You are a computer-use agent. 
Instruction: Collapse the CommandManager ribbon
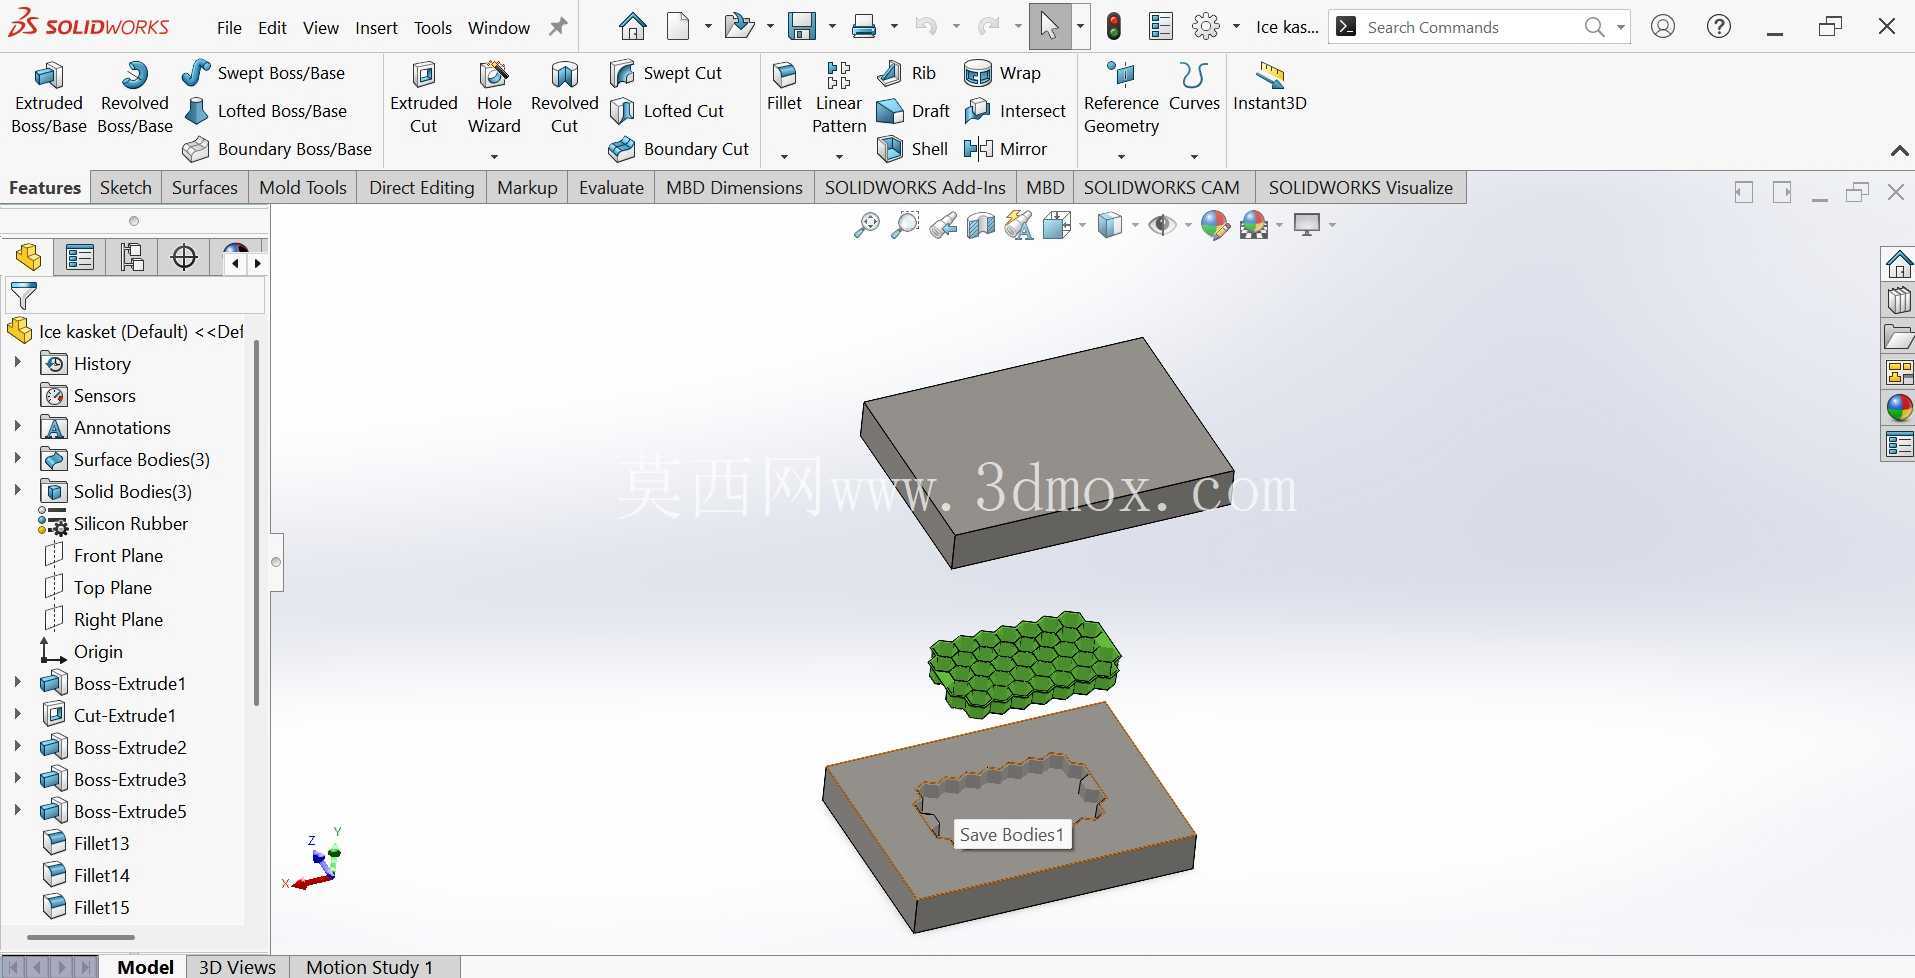tap(1899, 151)
